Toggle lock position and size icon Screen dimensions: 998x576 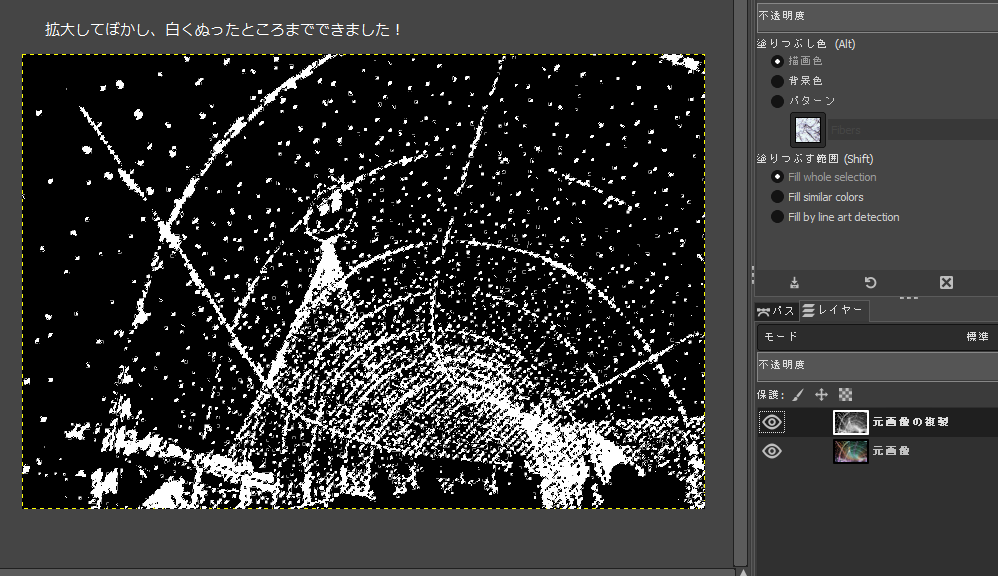(x=822, y=395)
